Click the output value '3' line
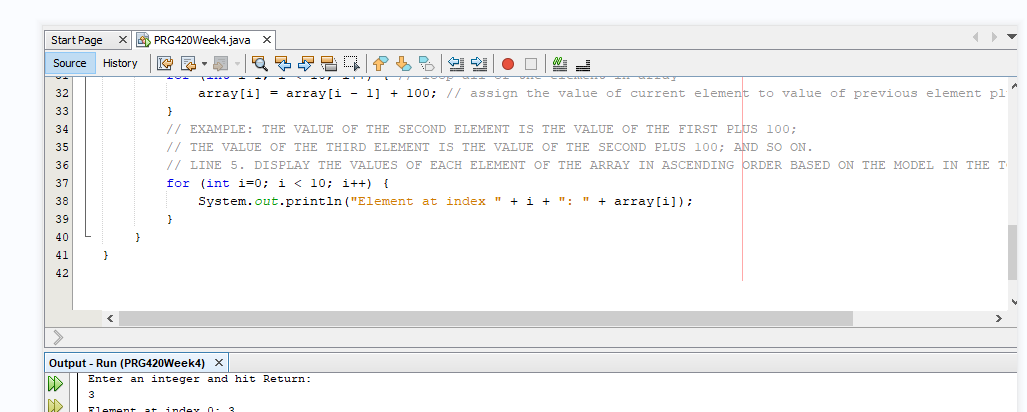The width and height of the screenshot is (1027, 412). coord(91,394)
